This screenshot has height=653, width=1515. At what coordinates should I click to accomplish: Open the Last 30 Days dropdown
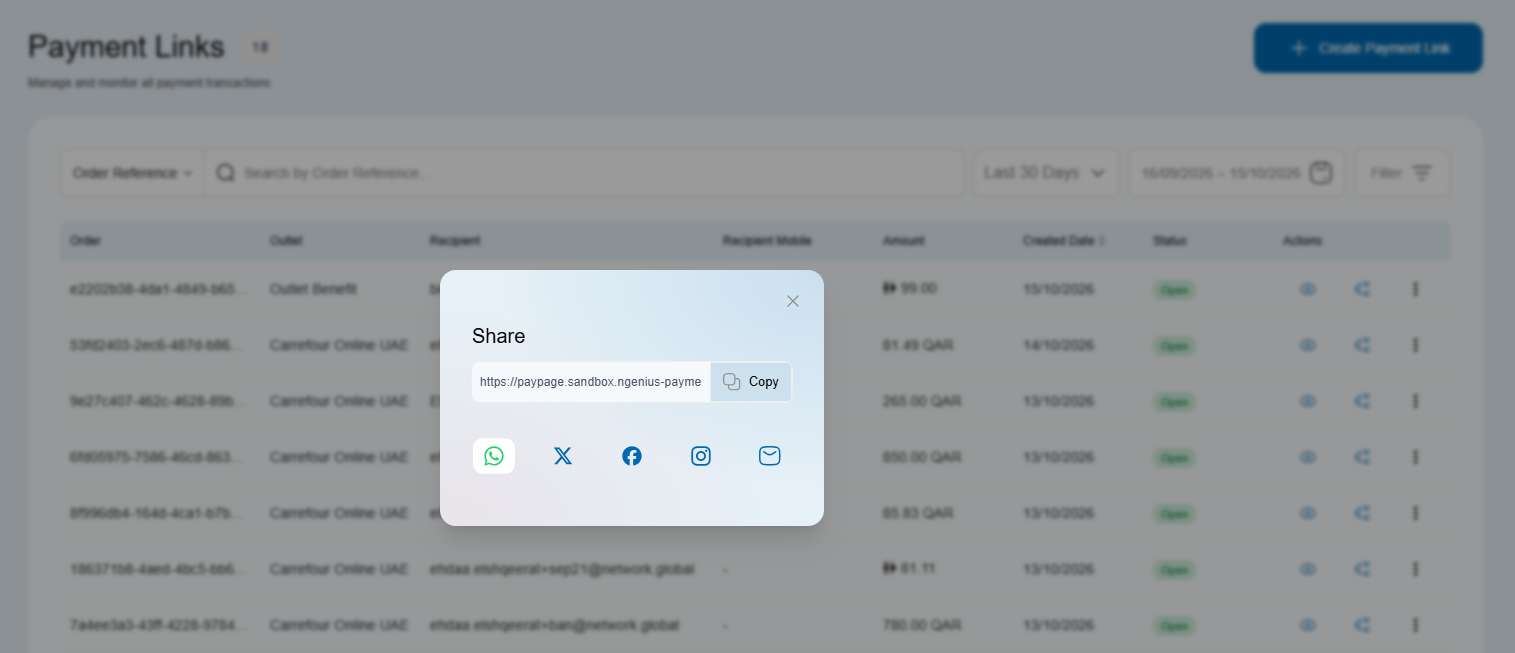tap(1046, 173)
